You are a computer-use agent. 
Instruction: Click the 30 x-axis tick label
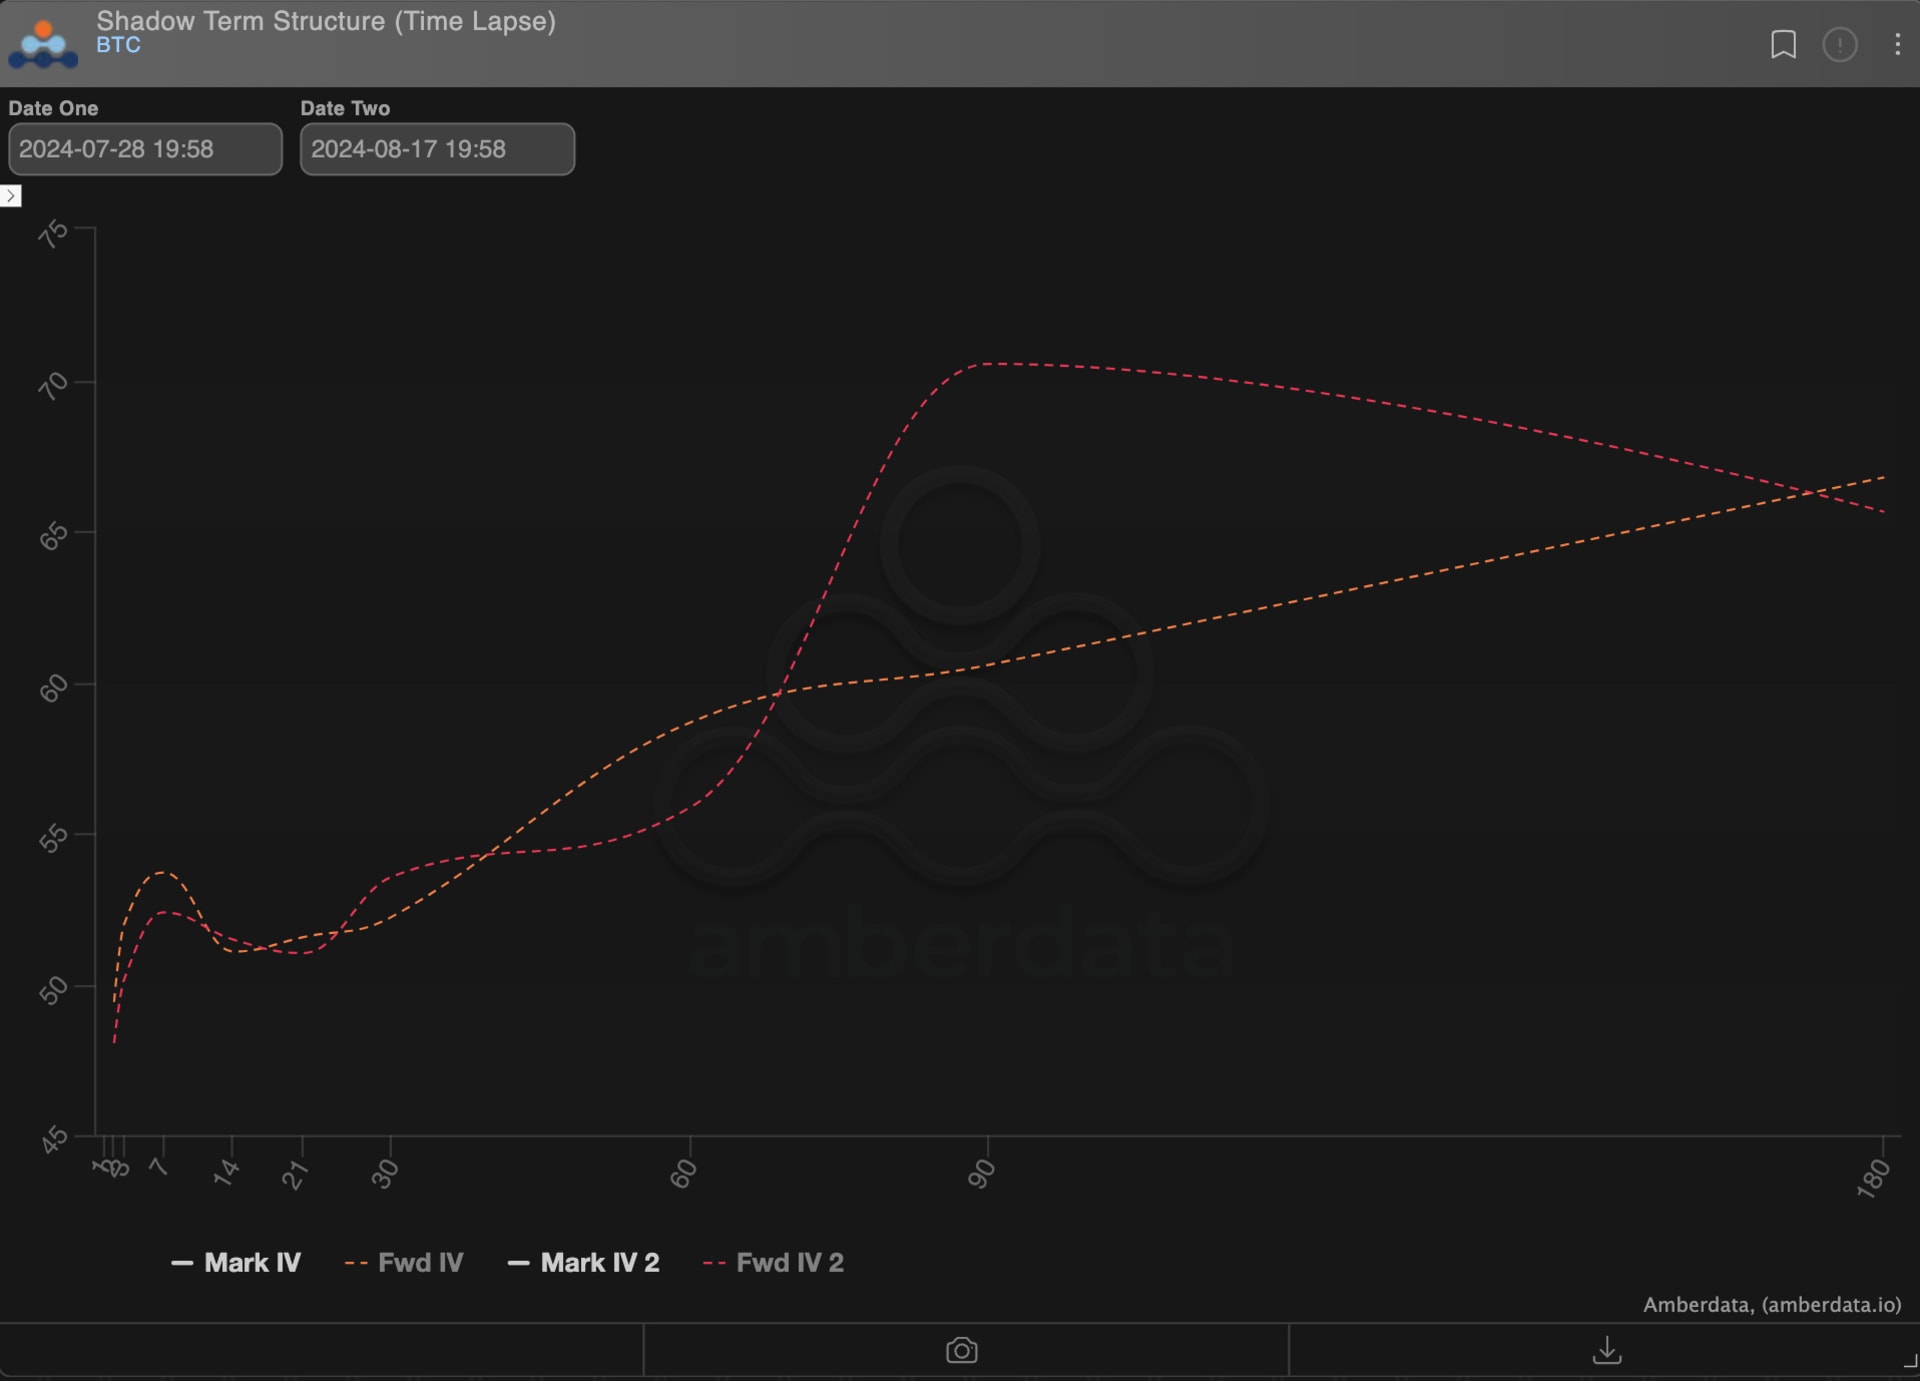pos(385,1174)
